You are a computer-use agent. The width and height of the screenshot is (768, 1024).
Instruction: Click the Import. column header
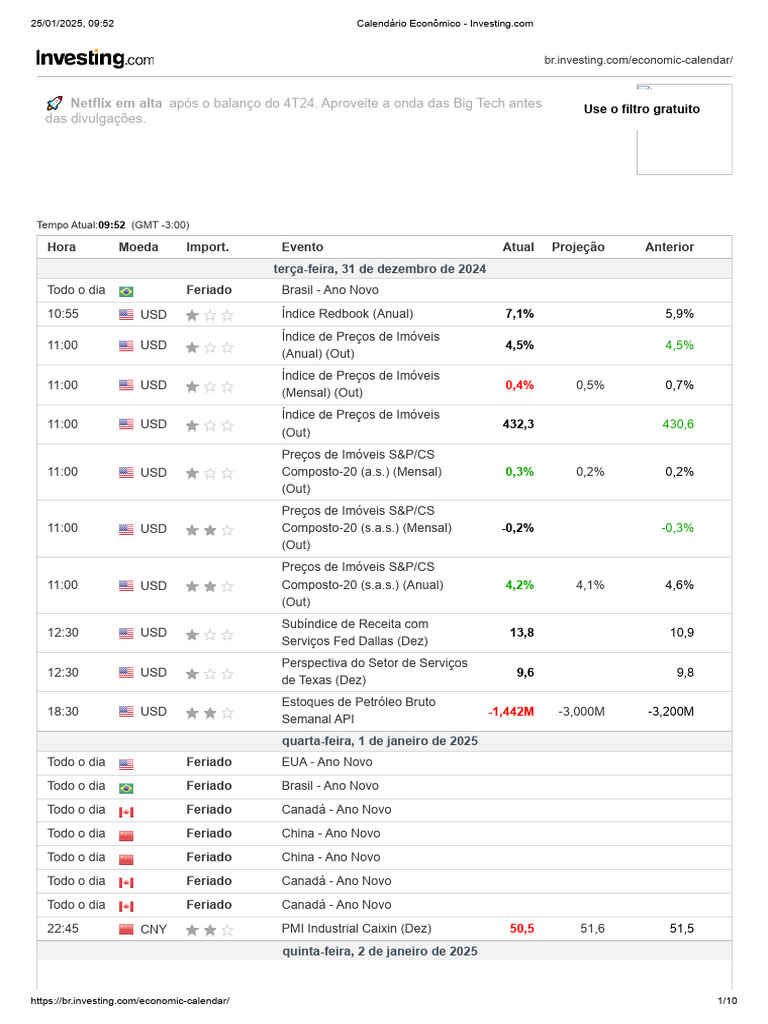[207, 247]
